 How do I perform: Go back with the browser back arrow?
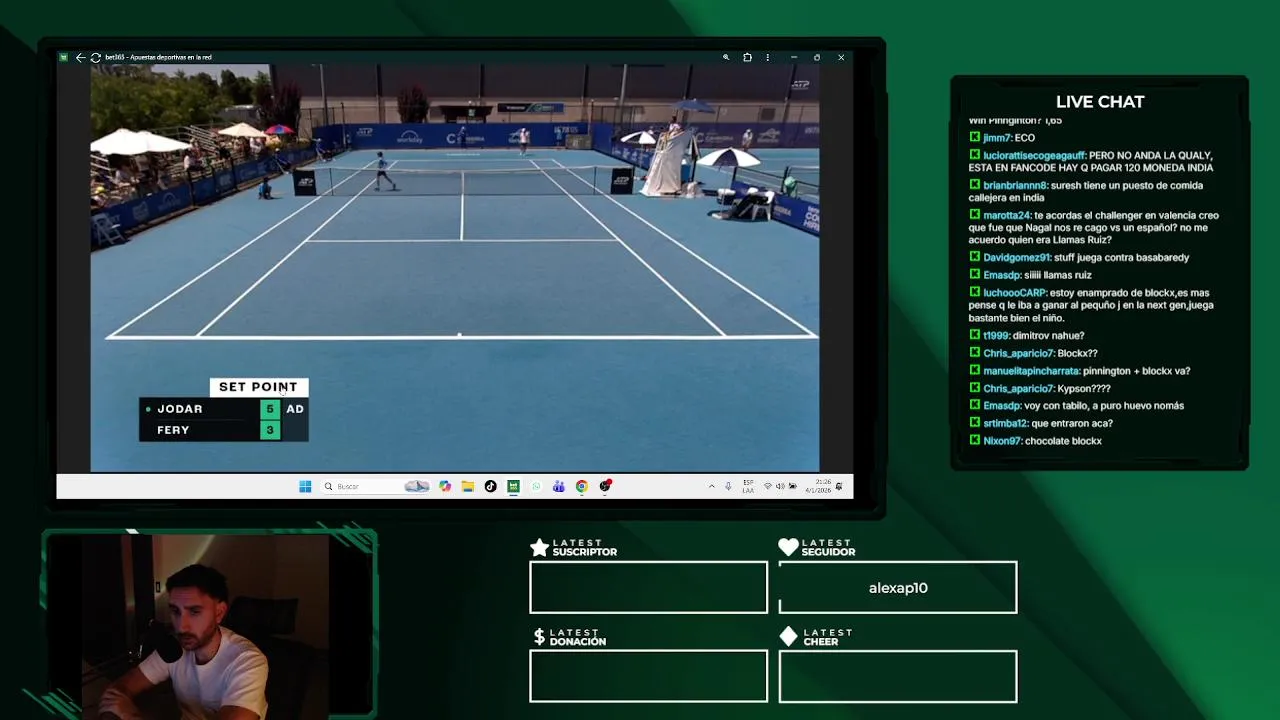81,57
